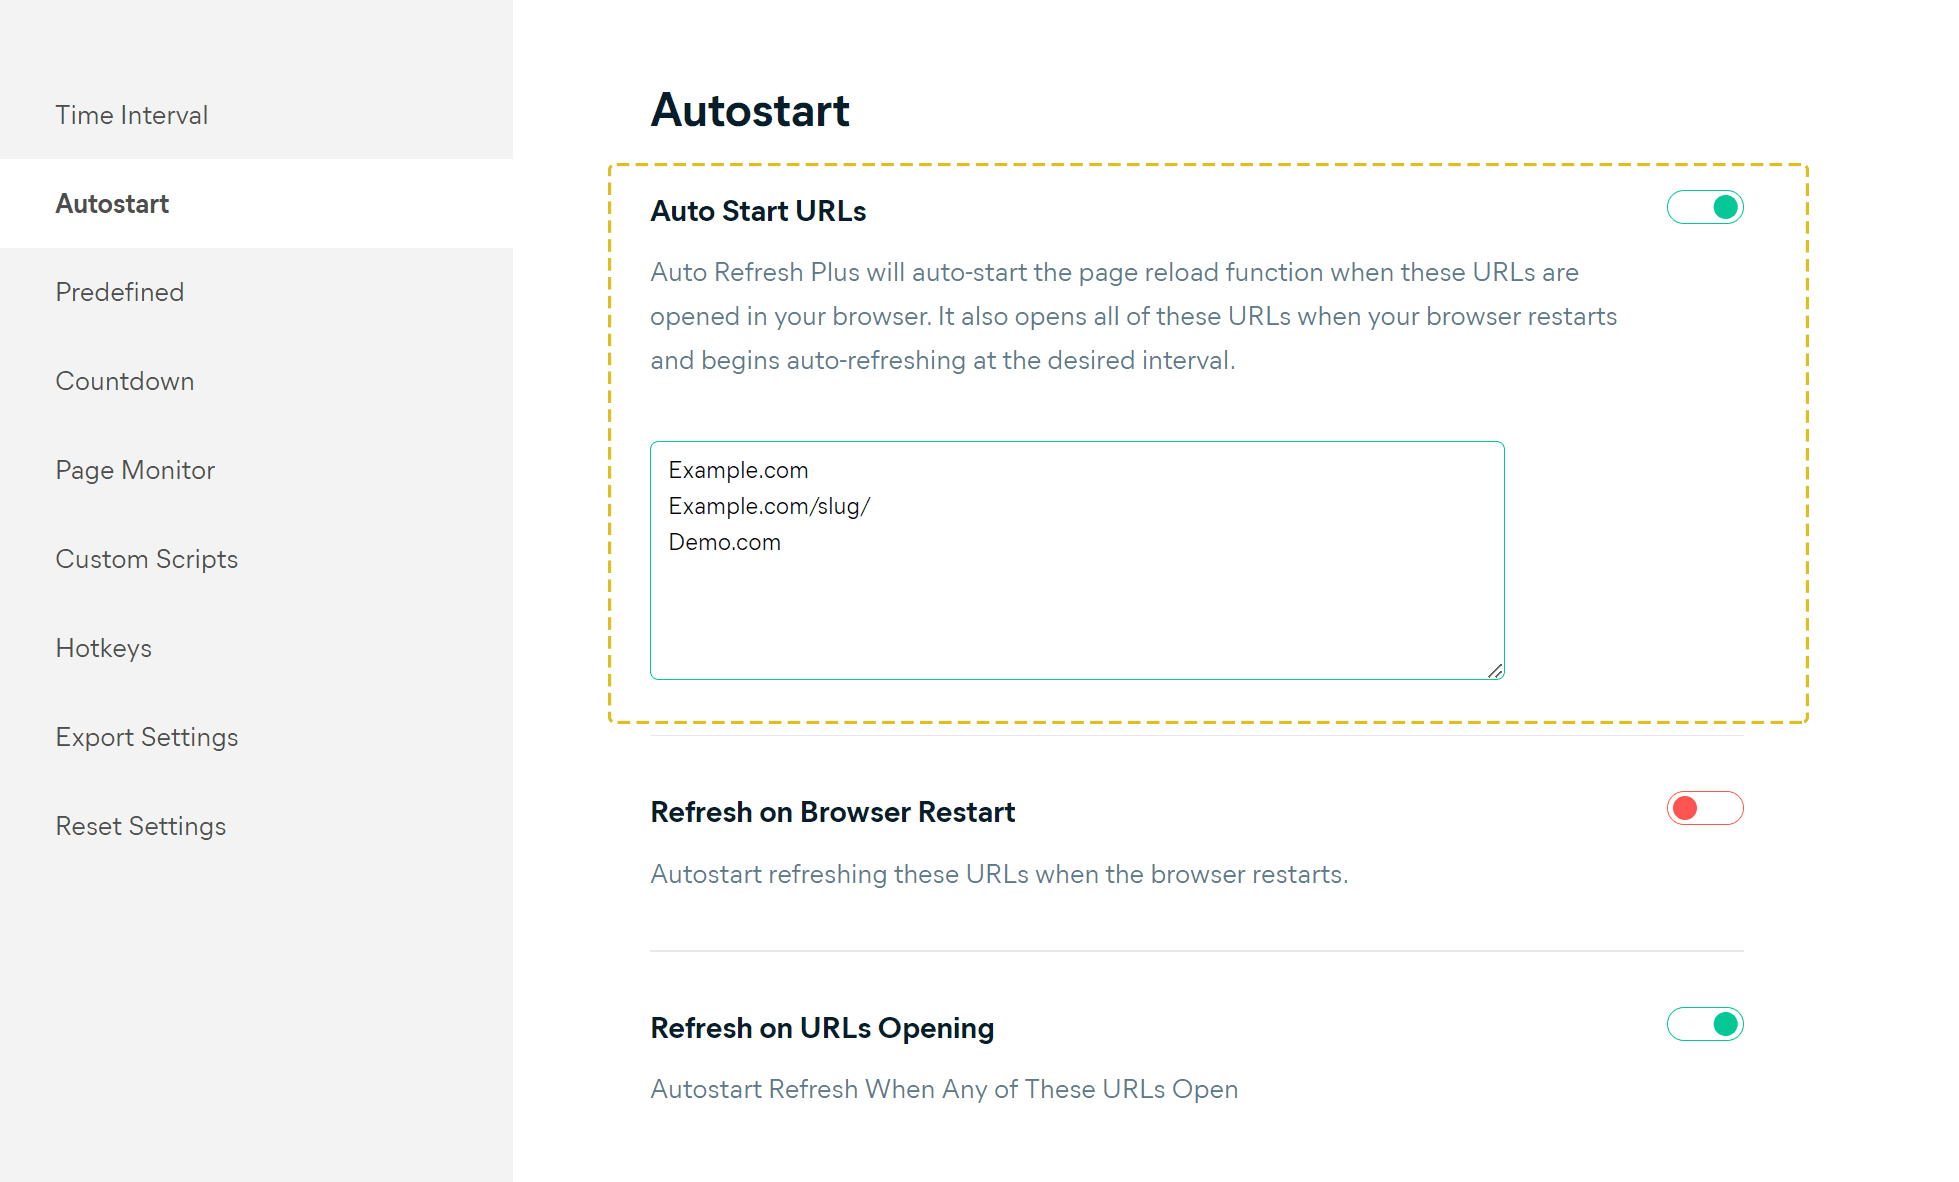The width and height of the screenshot is (1959, 1182).
Task: Click the Refresh on URLs Opening heading
Action: tap(822, 1028)
